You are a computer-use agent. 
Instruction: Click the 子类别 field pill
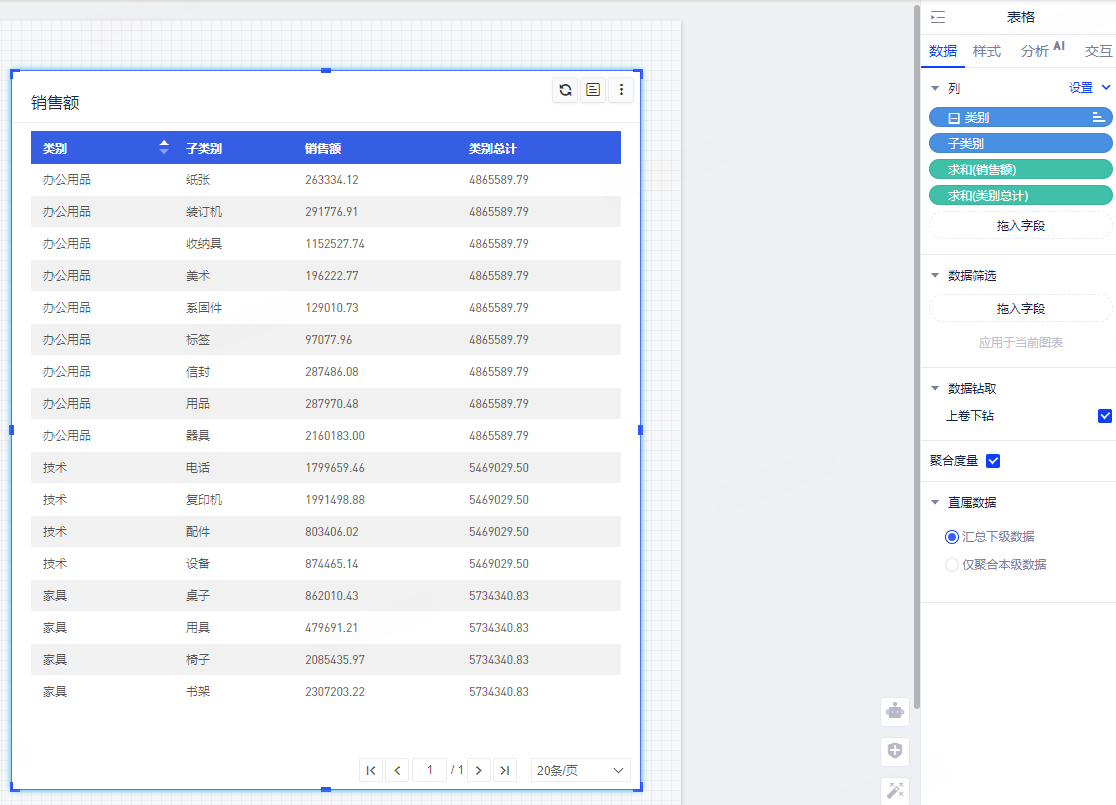(1020, 143)
